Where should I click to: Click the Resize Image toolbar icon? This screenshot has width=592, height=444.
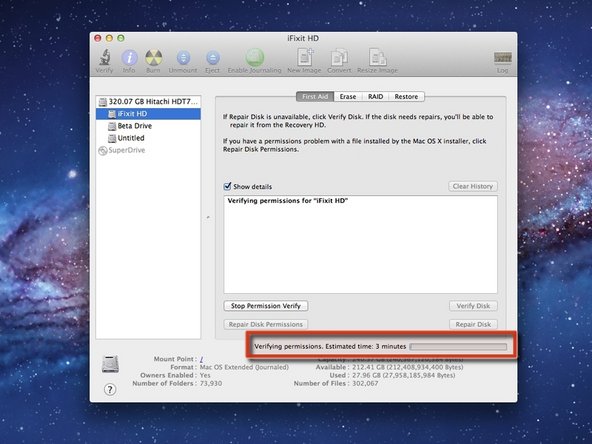tap(378, 57)
